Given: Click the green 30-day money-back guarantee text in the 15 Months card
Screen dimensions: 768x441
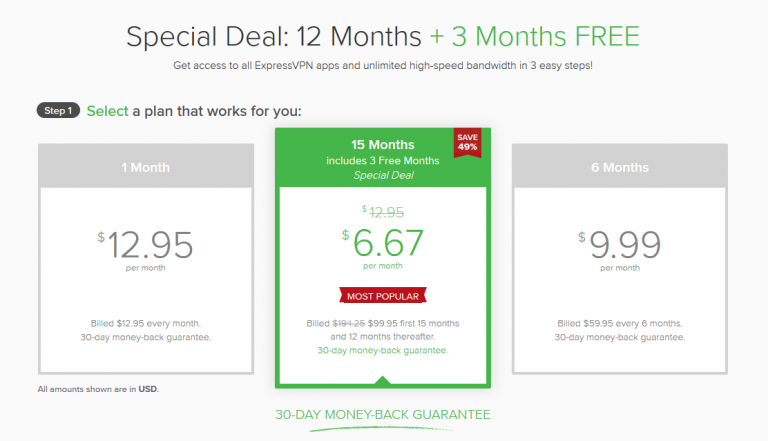Looking at the screenshot, I should pyautogui.click(x=383, y=350).
